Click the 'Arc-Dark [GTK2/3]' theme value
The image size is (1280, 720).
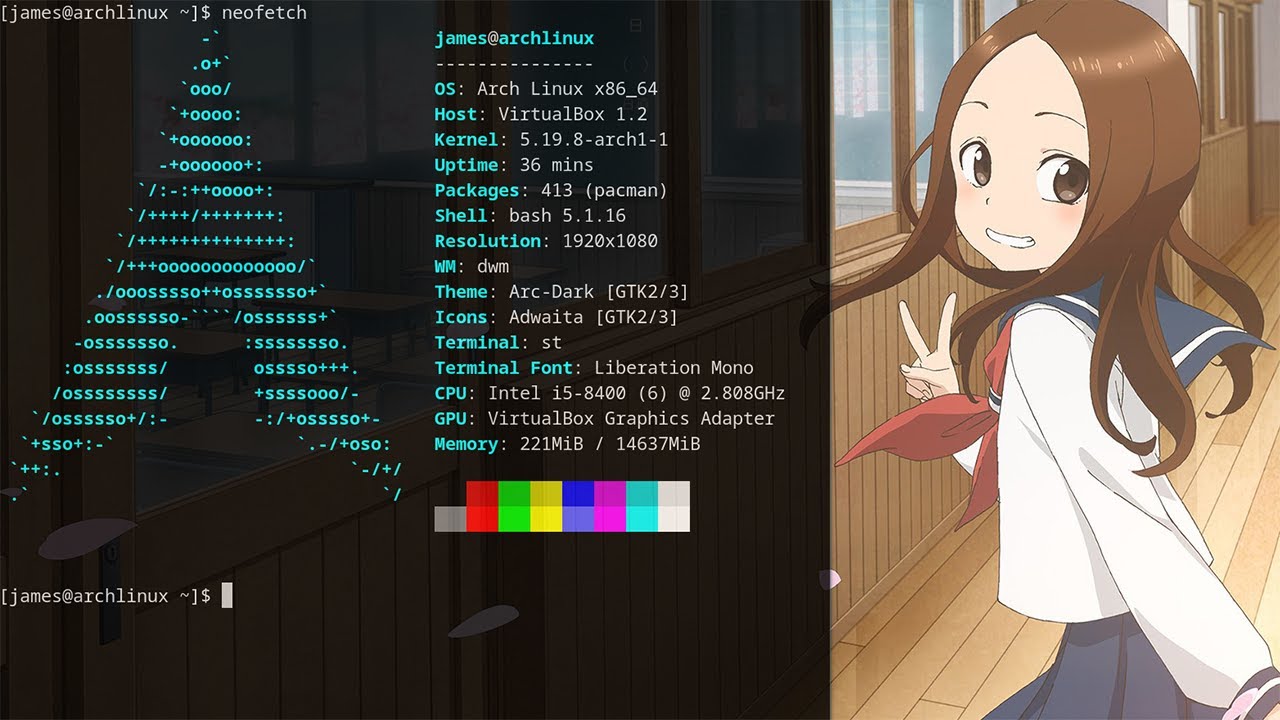click(x=599, y=292)
